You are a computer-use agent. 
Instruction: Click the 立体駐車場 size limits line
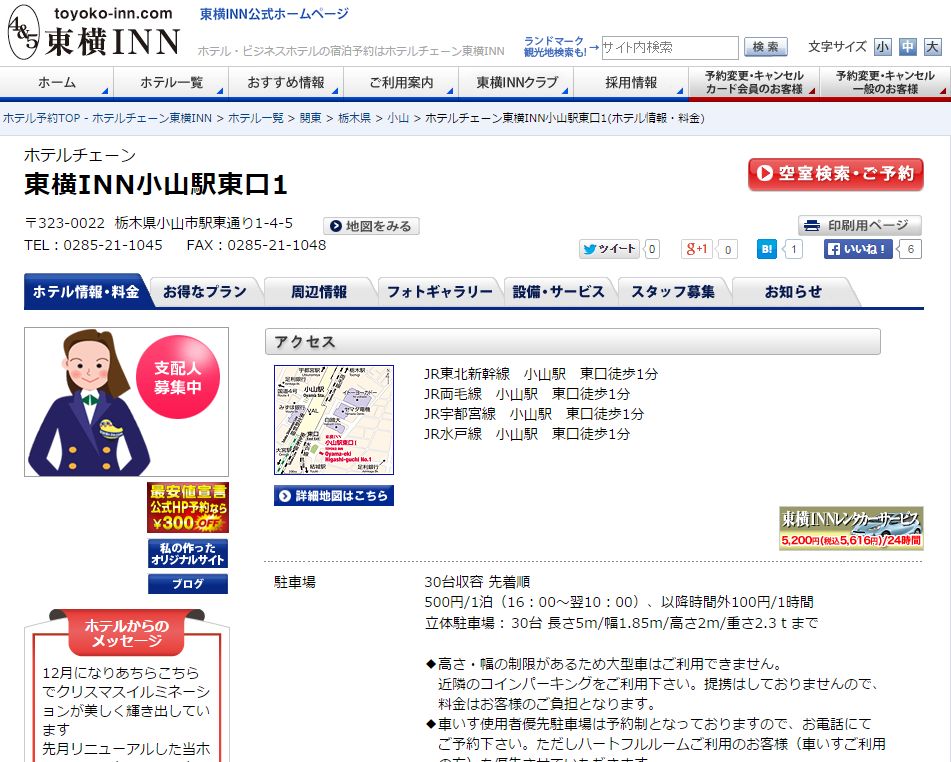point(622,623)
